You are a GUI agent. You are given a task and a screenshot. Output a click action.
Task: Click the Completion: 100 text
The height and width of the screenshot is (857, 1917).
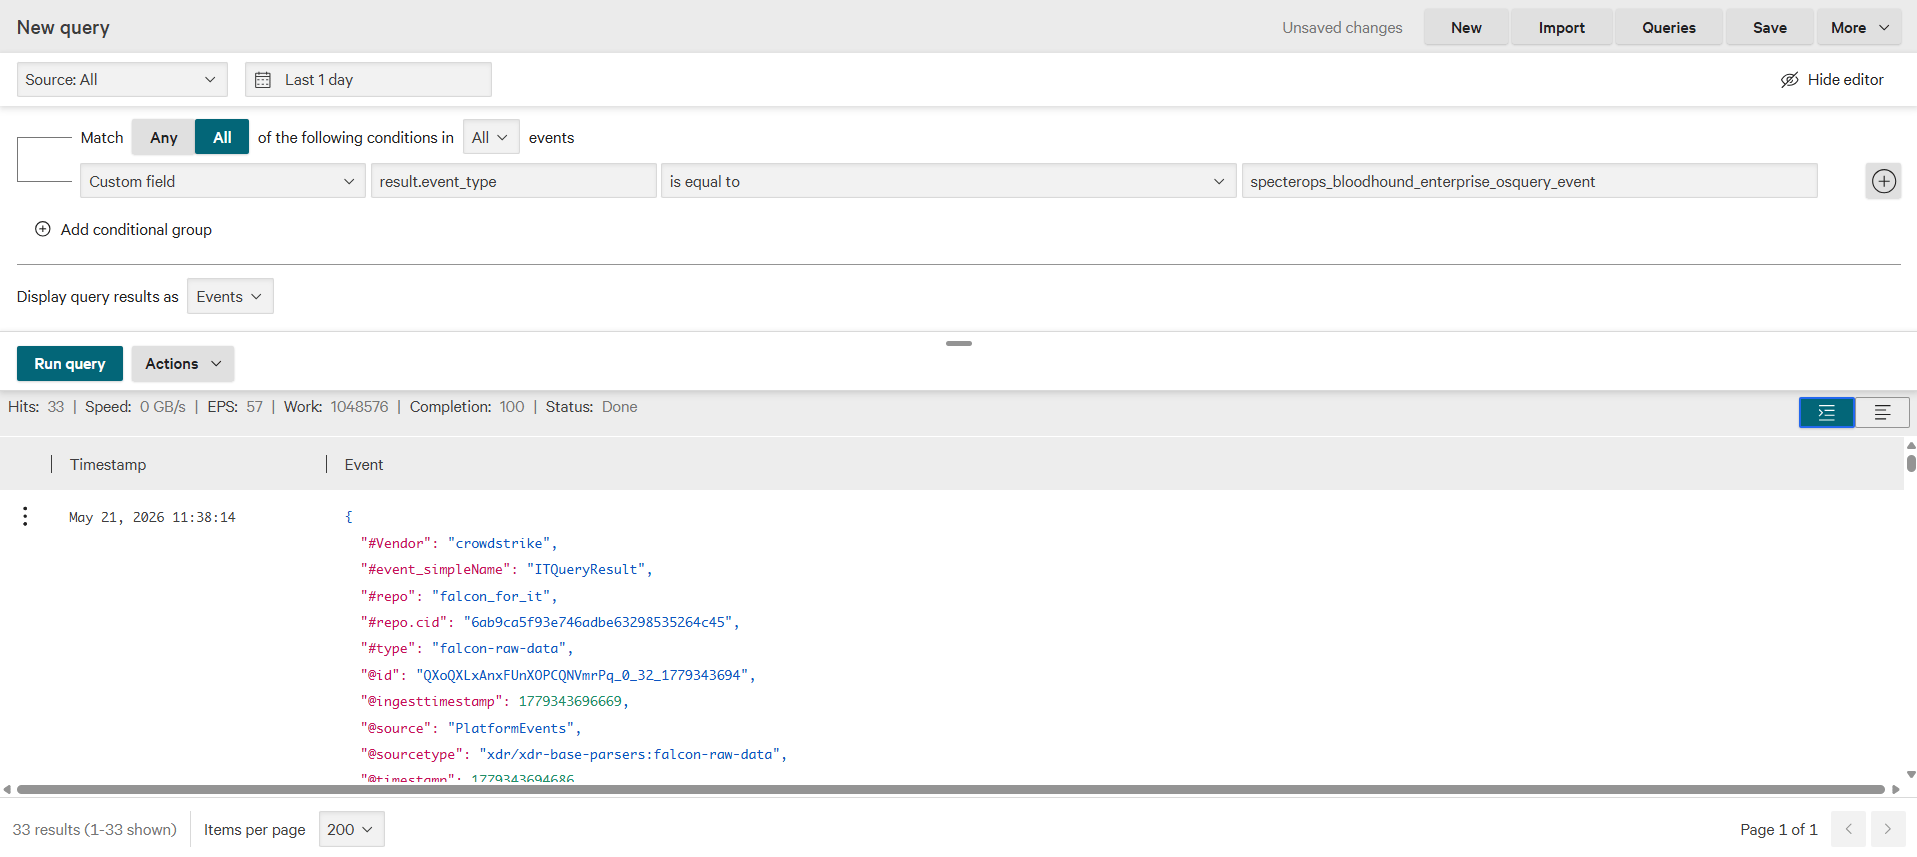coord(467,407)
